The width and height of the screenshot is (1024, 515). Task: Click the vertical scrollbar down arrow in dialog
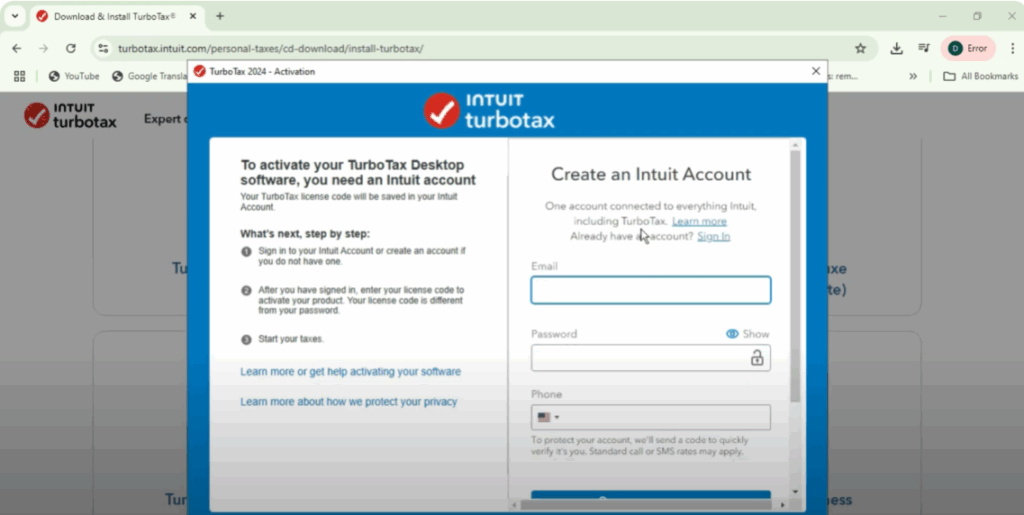795,492
